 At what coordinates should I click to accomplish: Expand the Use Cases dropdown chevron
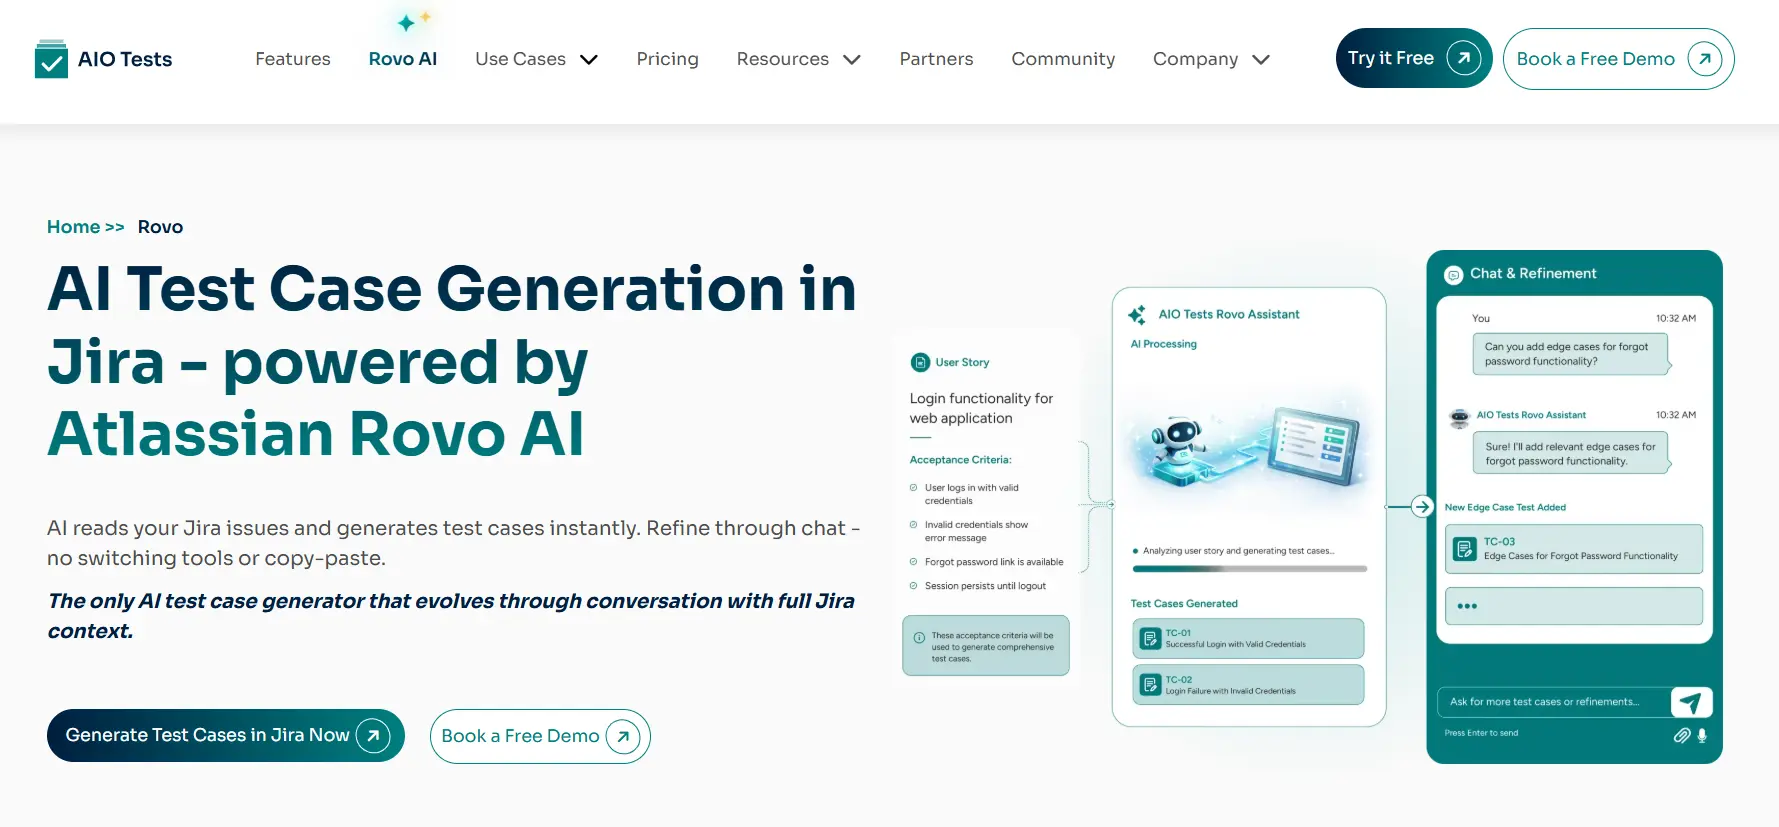589,60
